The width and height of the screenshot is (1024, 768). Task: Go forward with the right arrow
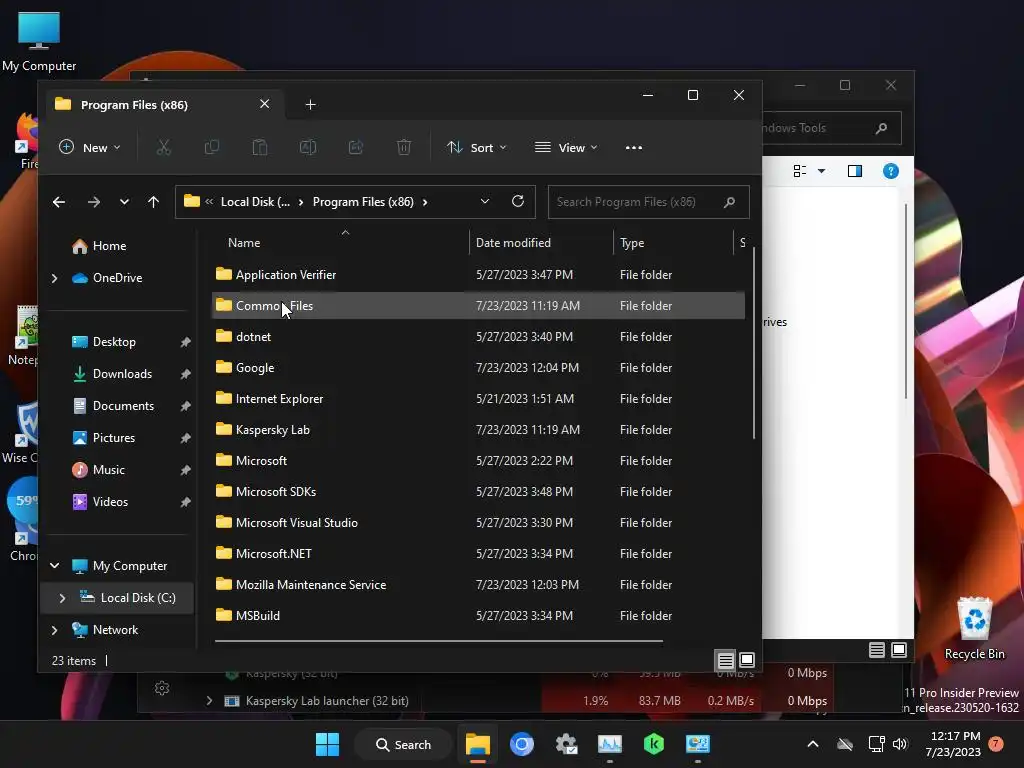click(93, 202)
